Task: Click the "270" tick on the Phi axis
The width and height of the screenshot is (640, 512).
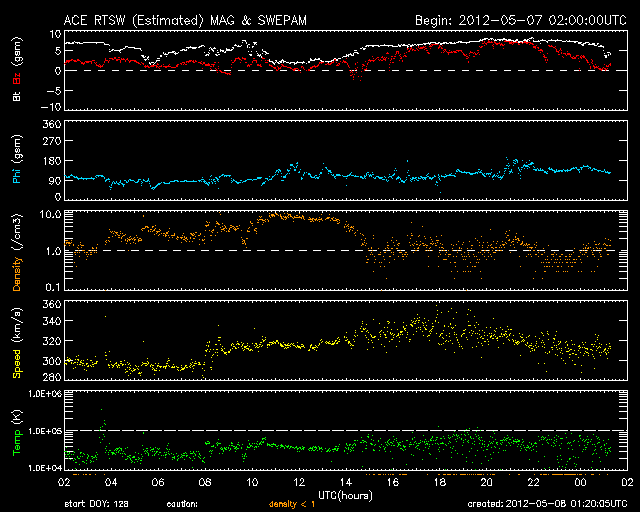Action: 52,141
